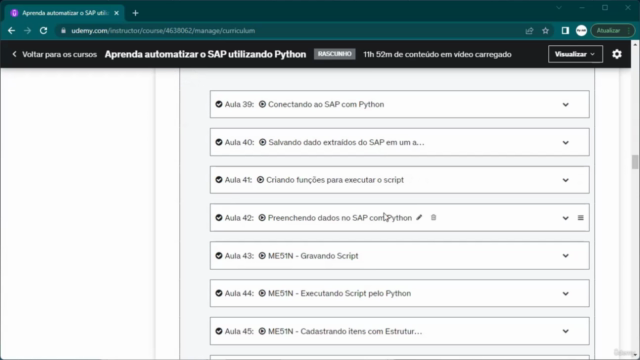Select the title Preenchendo dados no SAP

340,218
